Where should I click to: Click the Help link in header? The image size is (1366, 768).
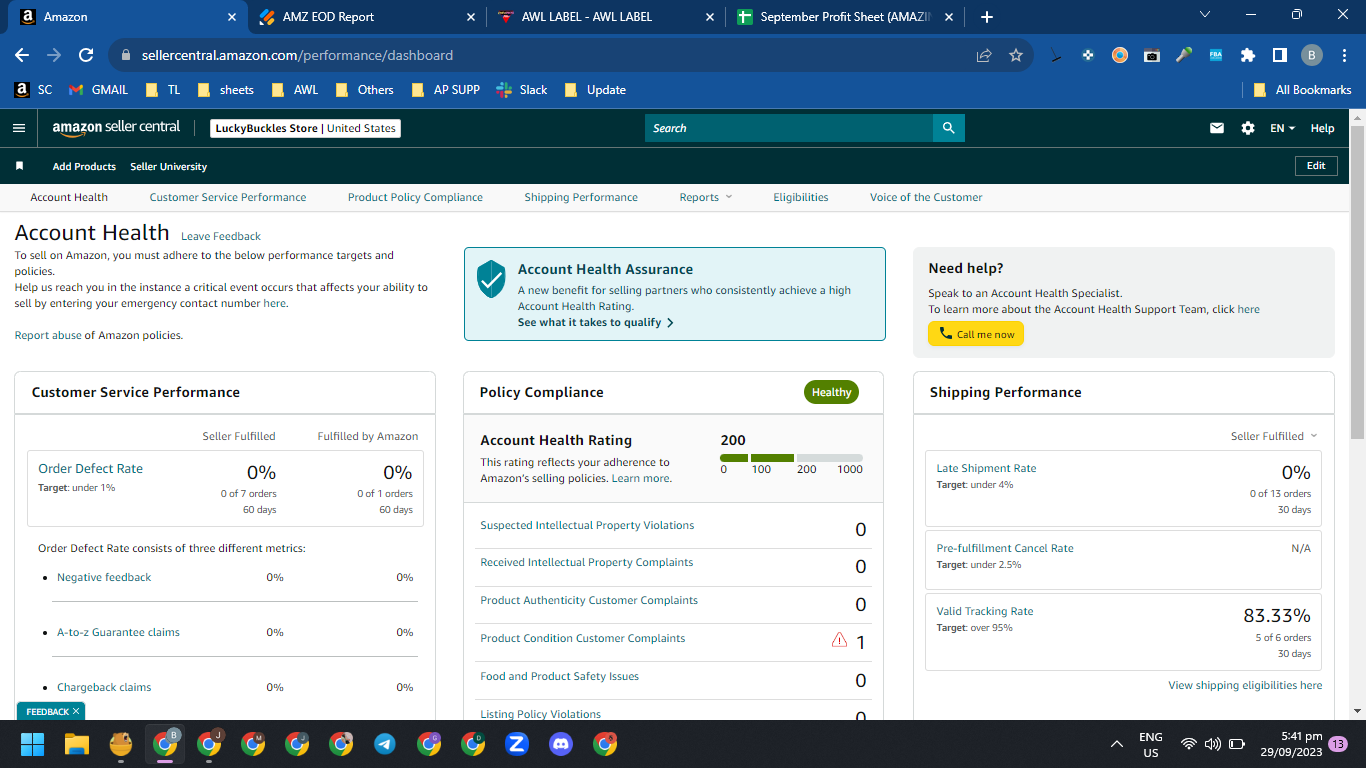coord(1322,128)
